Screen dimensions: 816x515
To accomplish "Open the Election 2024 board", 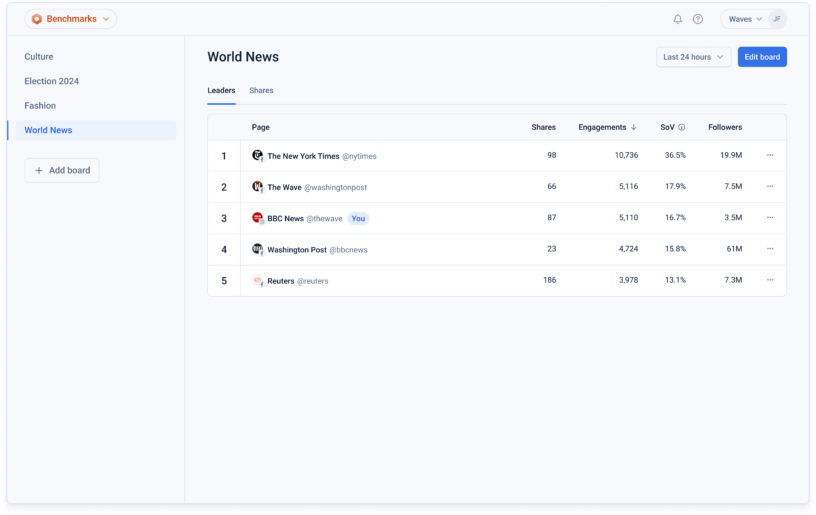I will [52, 81].
